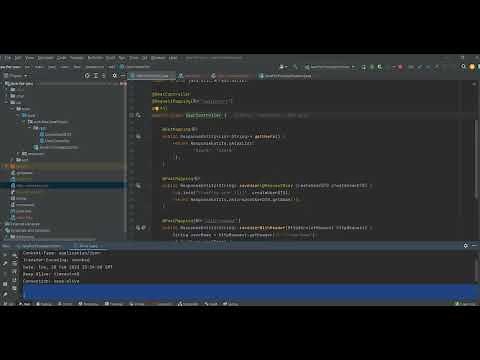The image size is (480, 360).
Task: Click gutter icon beside the class declaration
Action: click(x=138, y=115)
